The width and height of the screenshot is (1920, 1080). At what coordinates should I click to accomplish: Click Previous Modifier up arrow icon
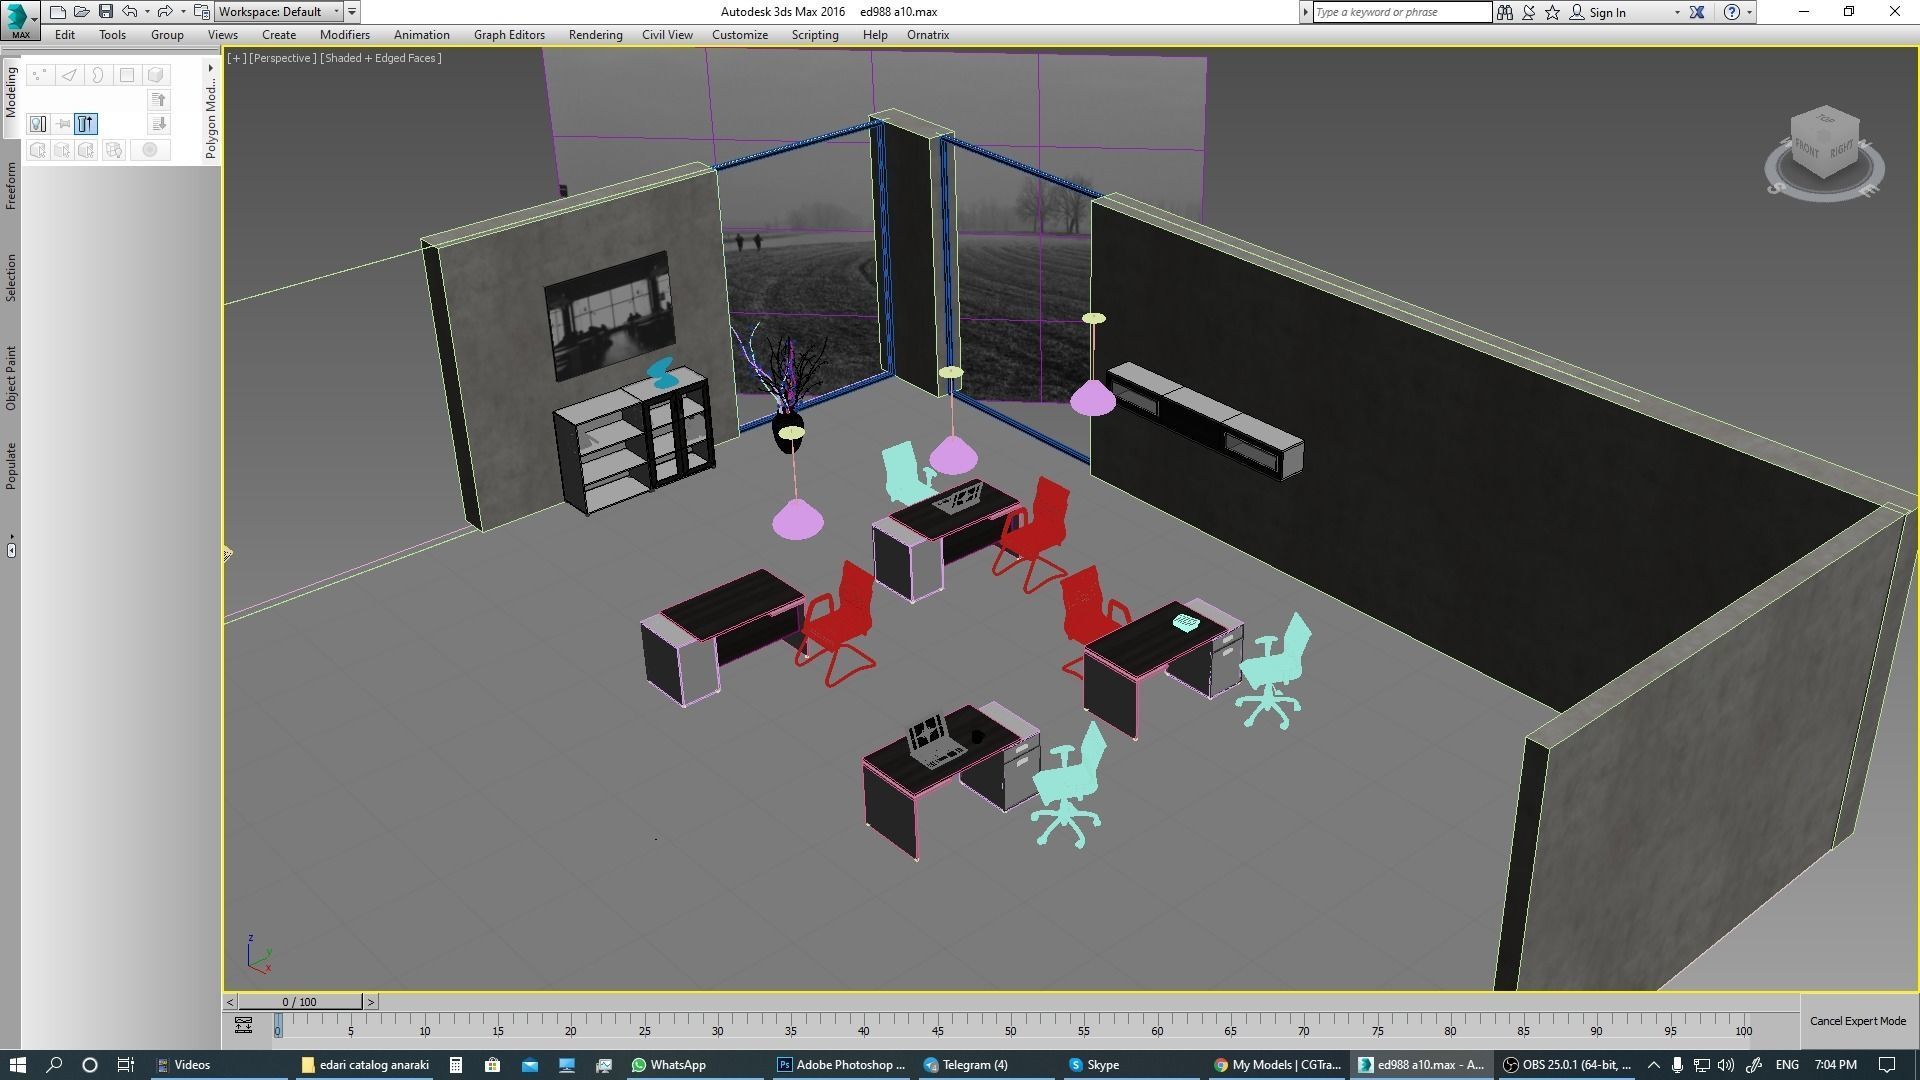(x=158, y=99)
